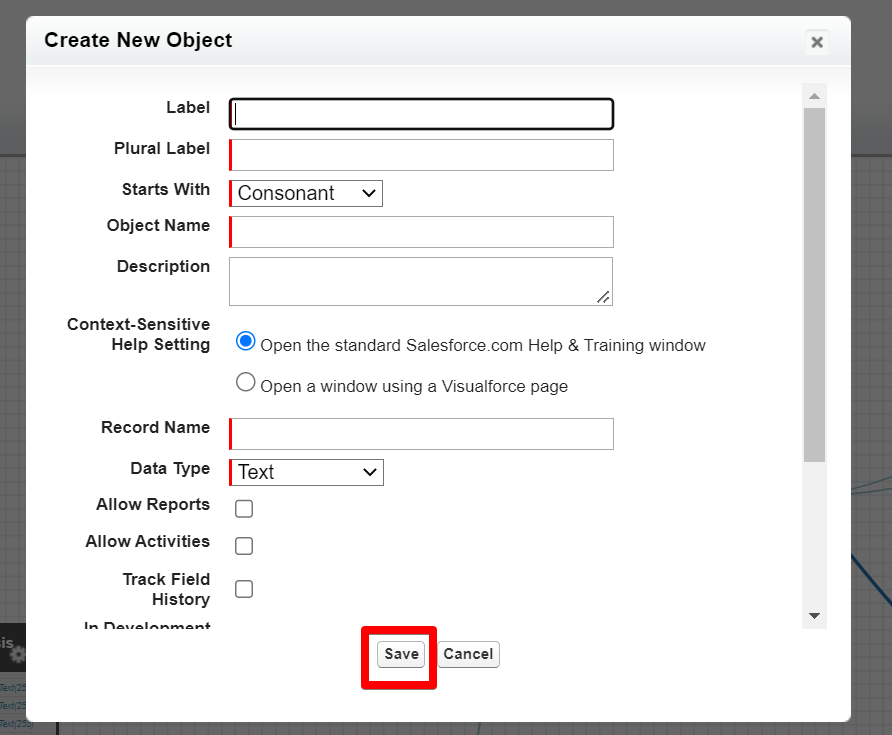Click the Description resize grip corner
892x735 pixels.
604,297
